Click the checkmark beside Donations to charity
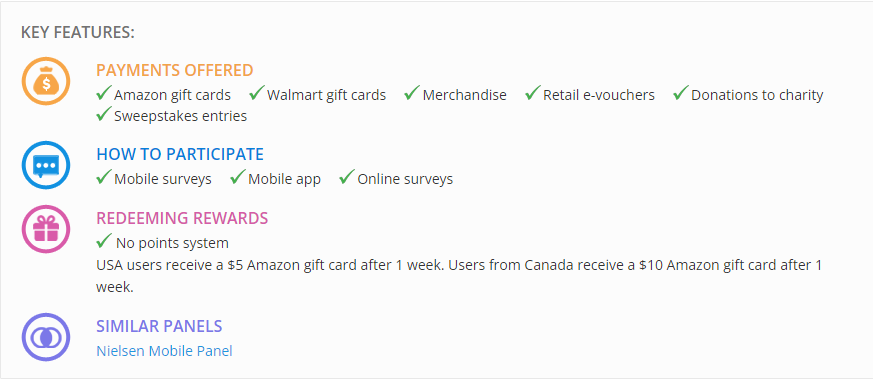 click(681, 93)
